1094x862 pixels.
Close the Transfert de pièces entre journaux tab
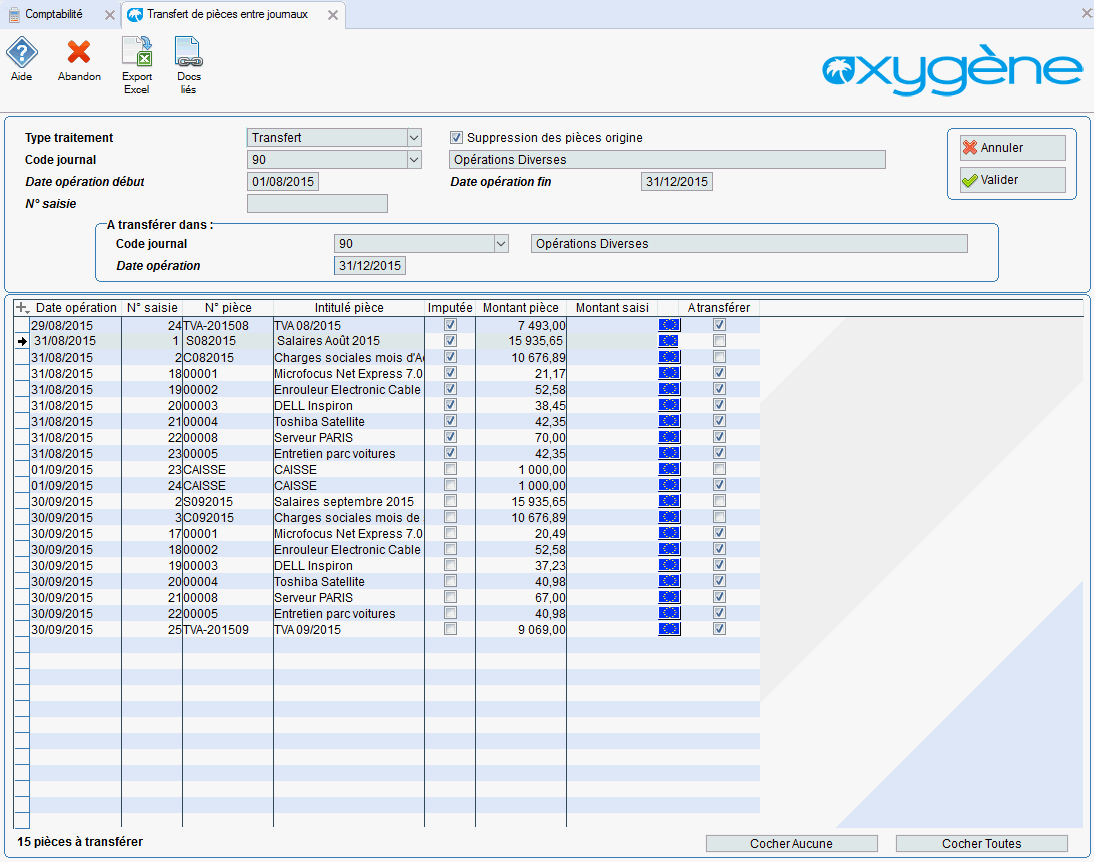333,15
